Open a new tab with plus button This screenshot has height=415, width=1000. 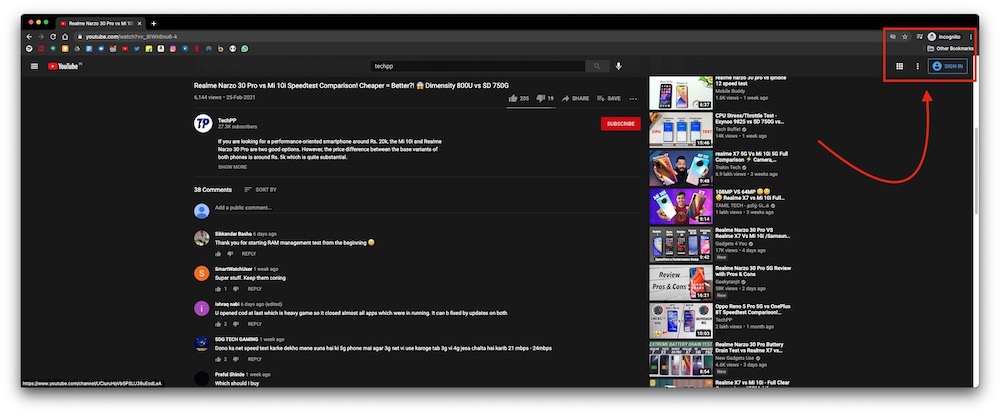pos(154,24)
